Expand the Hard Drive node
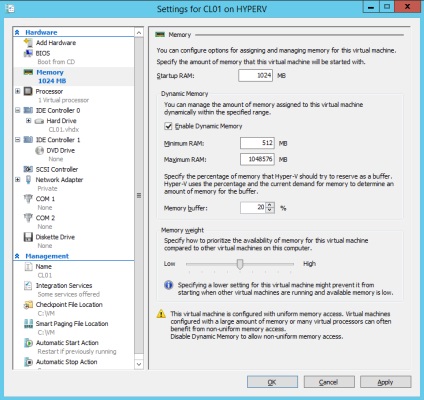Viewport: 424px width, 400px height. point(29,121)
